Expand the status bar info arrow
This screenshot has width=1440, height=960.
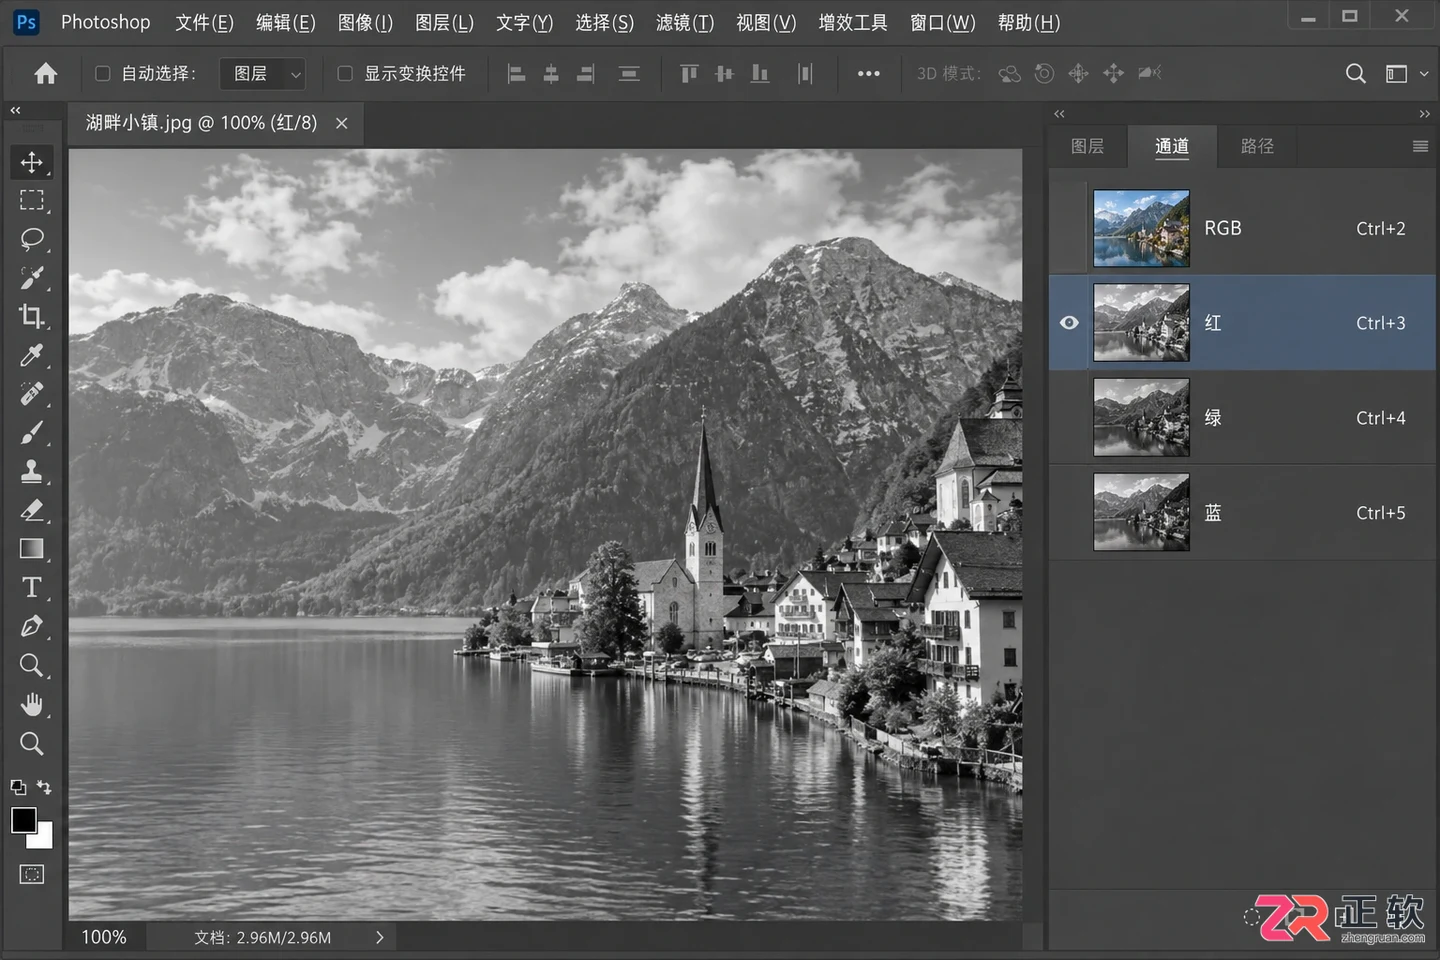click(380, 937)
